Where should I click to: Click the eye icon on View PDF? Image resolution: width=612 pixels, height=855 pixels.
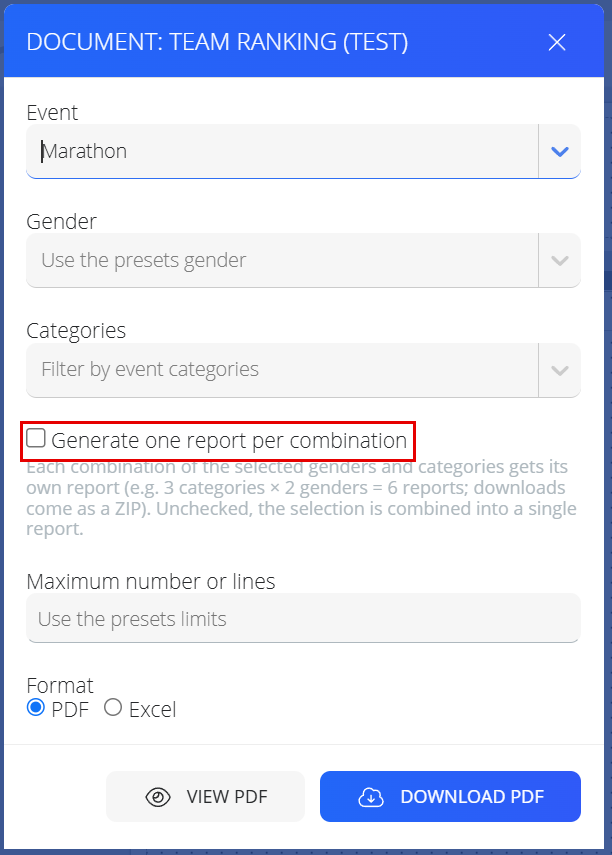click(x=158, y=797)
